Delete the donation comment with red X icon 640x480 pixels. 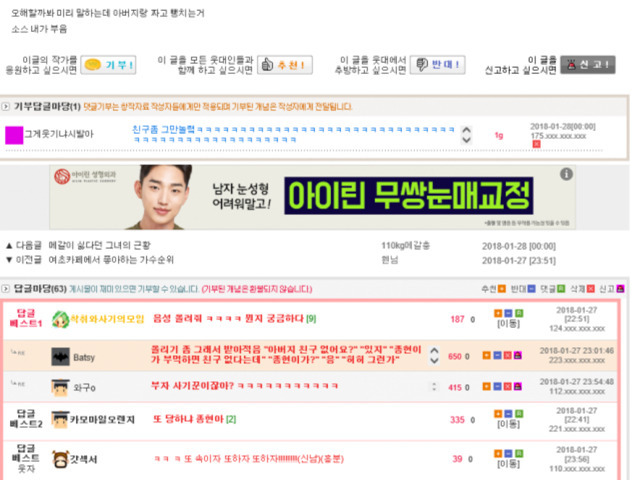tap(536, 144)
